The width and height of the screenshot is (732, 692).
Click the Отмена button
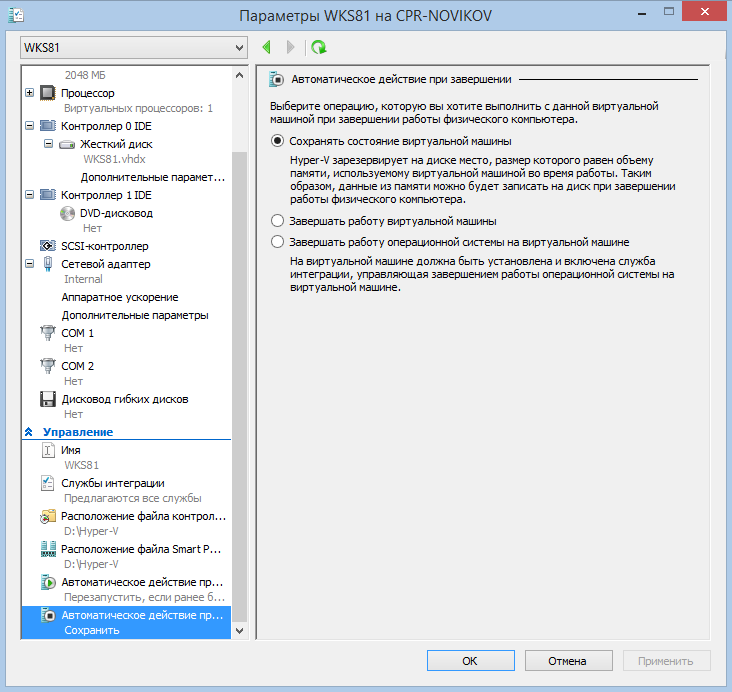pos(568,661)
